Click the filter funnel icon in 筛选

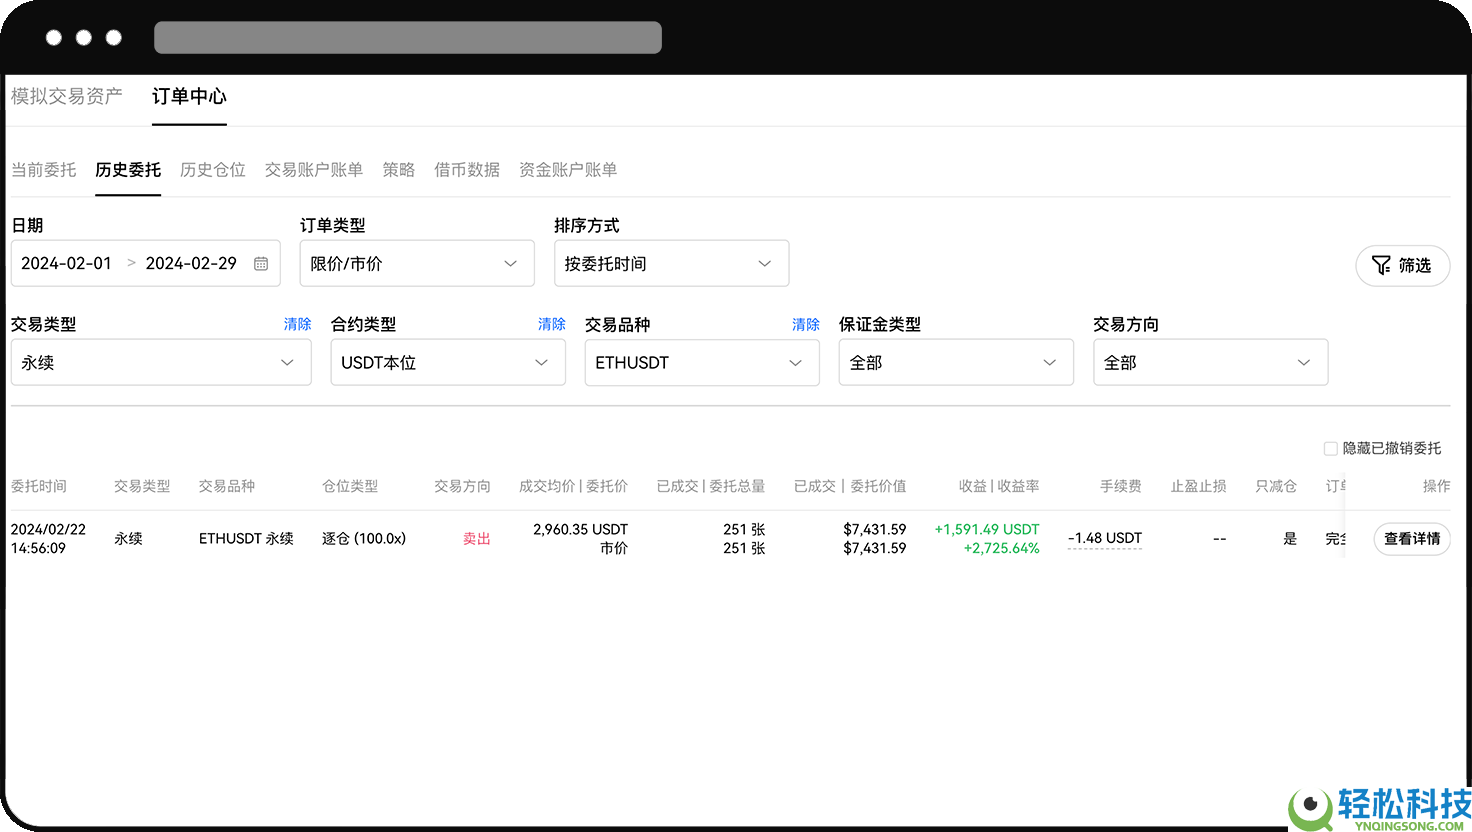click(1381, 265)
